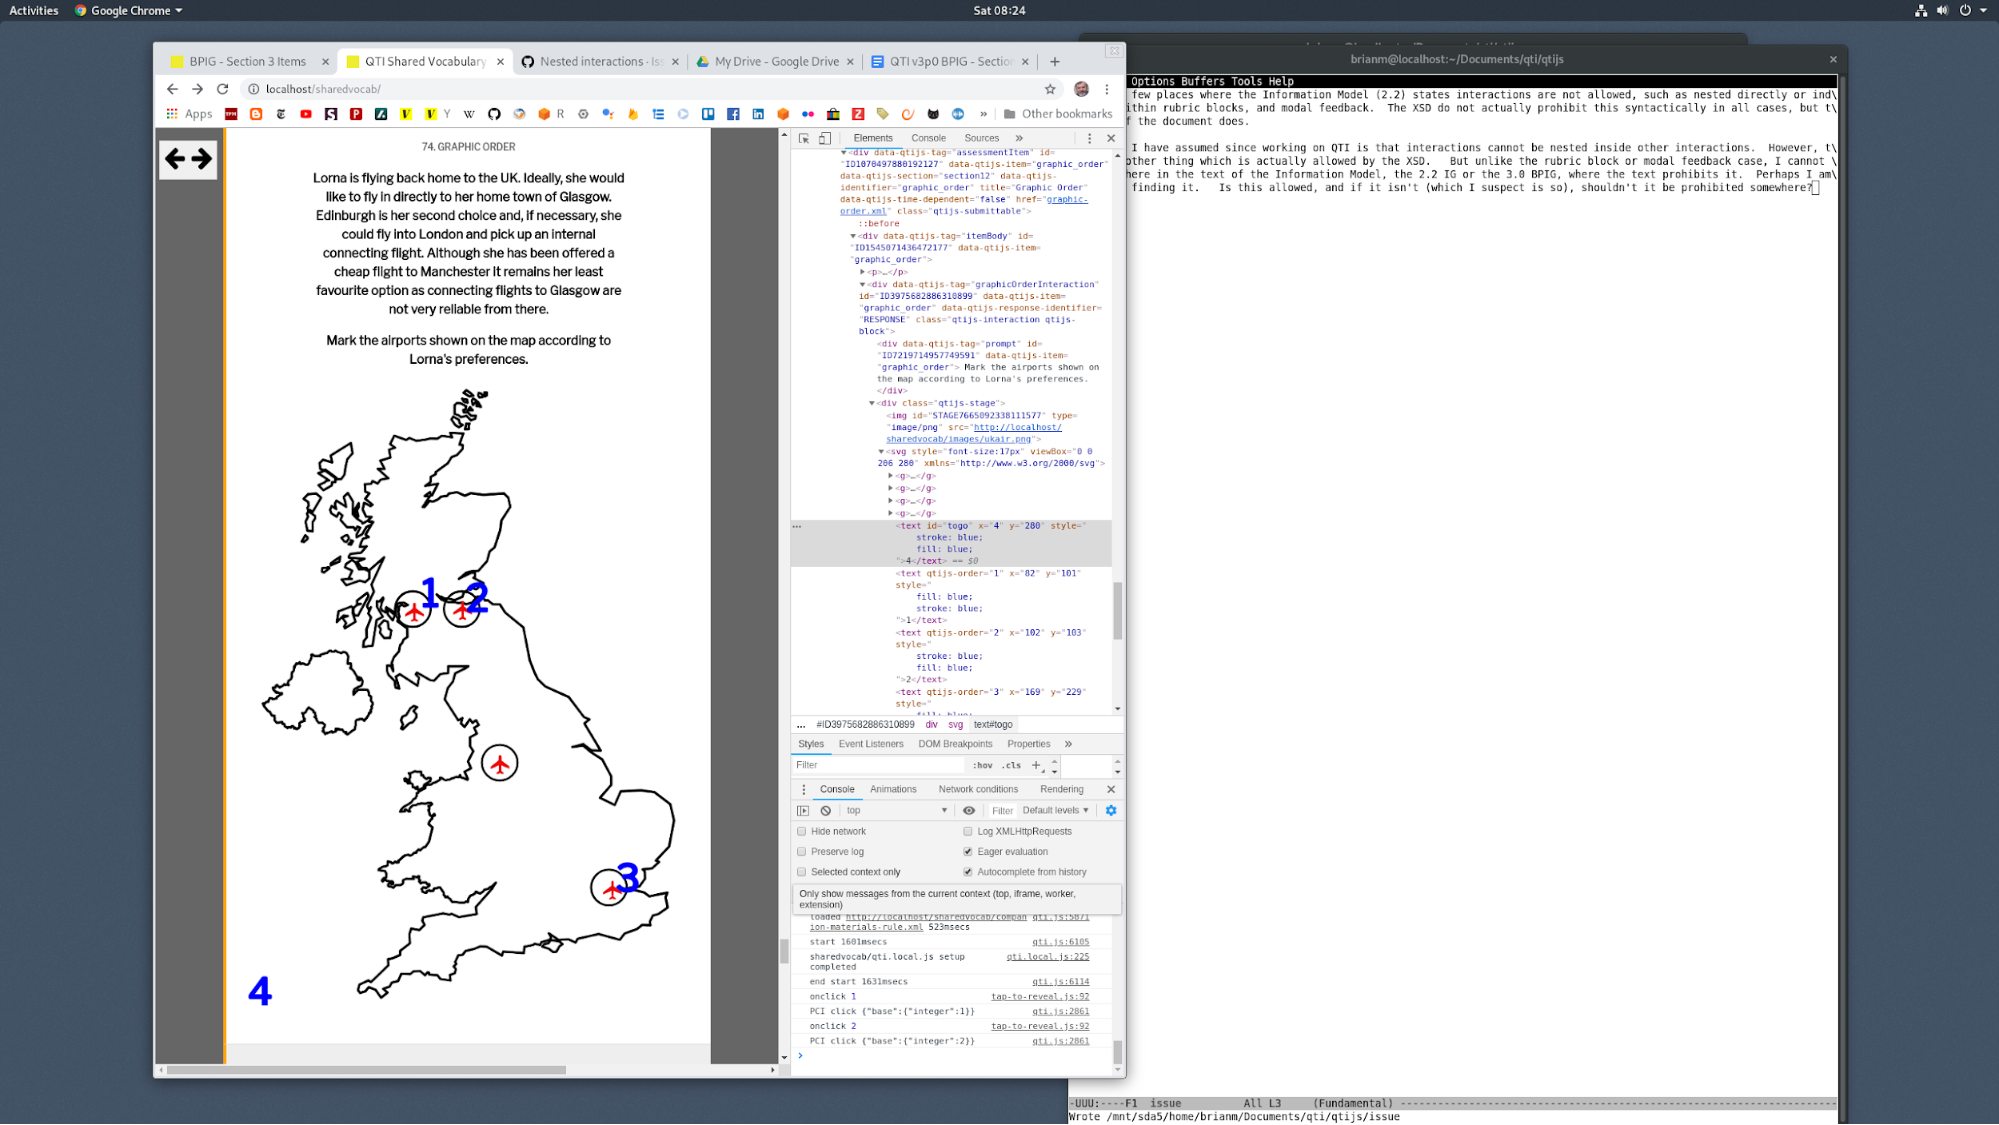Activate the inspect element picker icon
The width and height of the screenshot is (1999, 1125).
tap(804, 139)
